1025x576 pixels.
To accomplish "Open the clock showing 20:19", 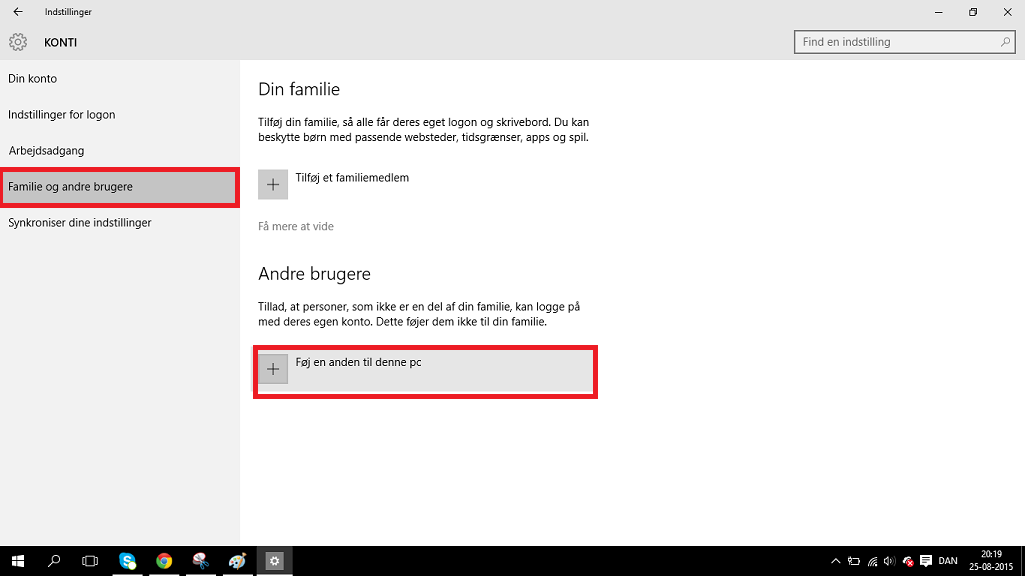I will coord(991,561).
